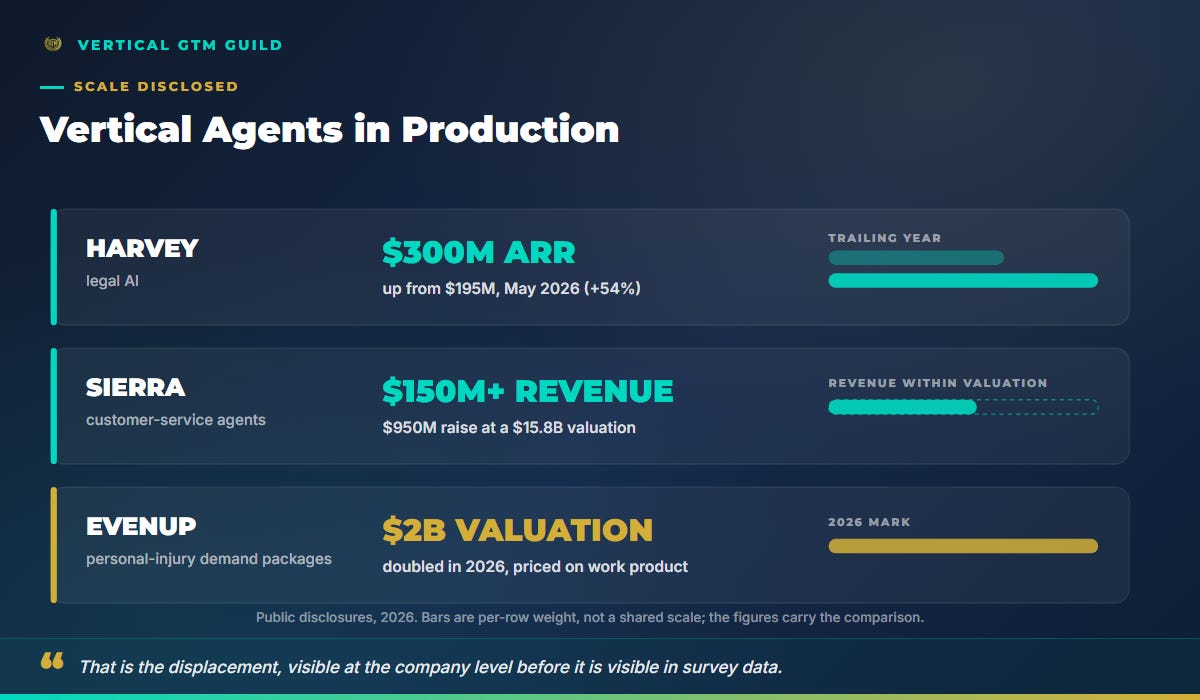Click the 'HARVEY' company name
The width and height of the screenshot is (1200, 700).
click(142, 249)
